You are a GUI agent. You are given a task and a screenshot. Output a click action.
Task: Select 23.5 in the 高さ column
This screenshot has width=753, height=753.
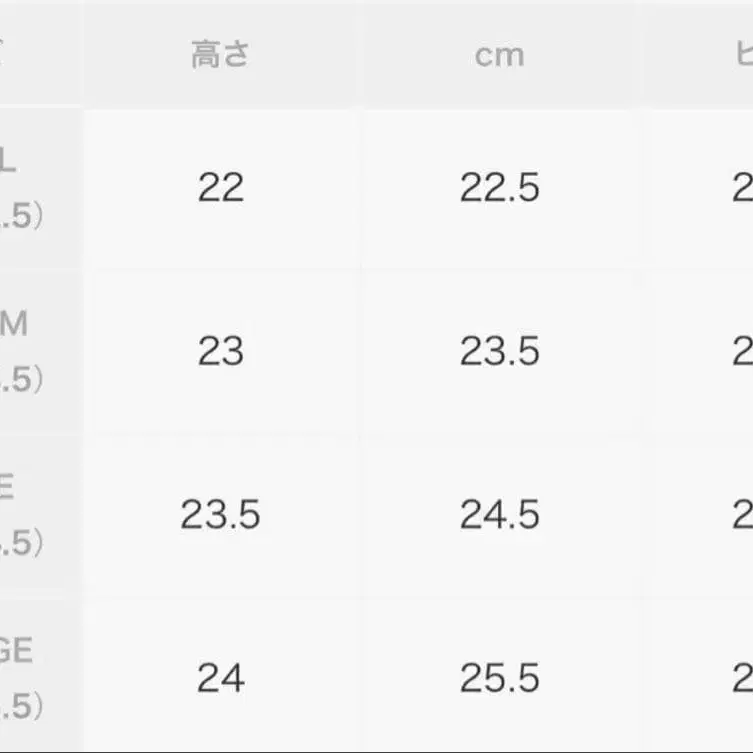click(220, 515)
